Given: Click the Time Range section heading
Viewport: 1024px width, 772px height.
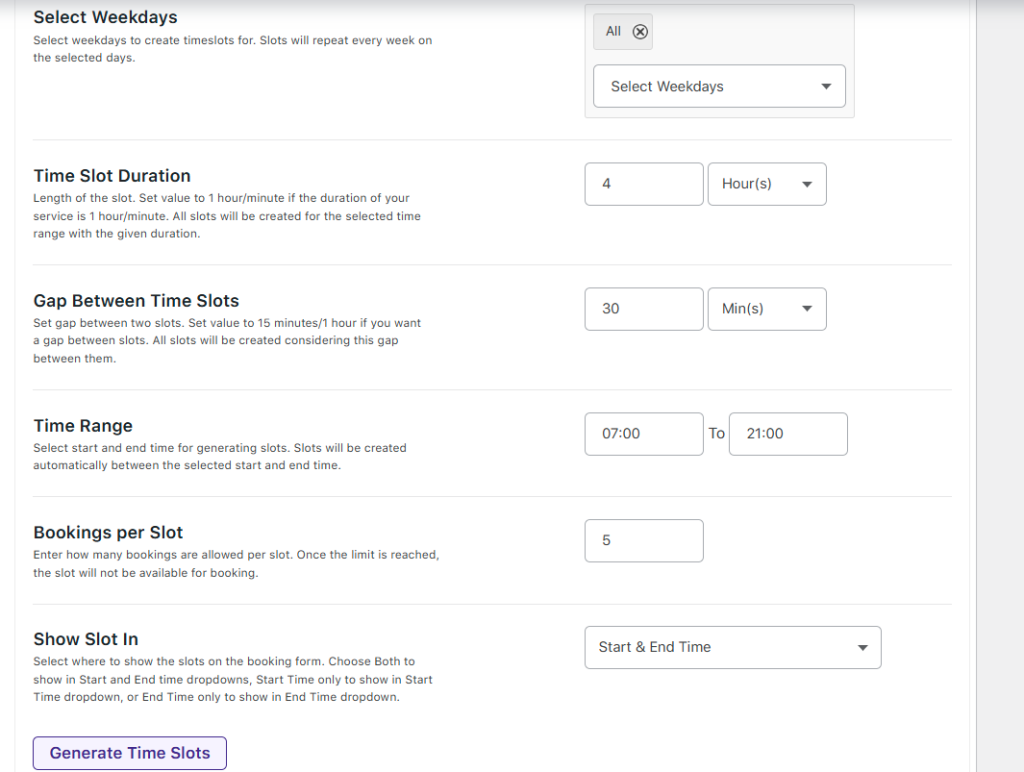Looking at the screenshot, I should 83,426.
